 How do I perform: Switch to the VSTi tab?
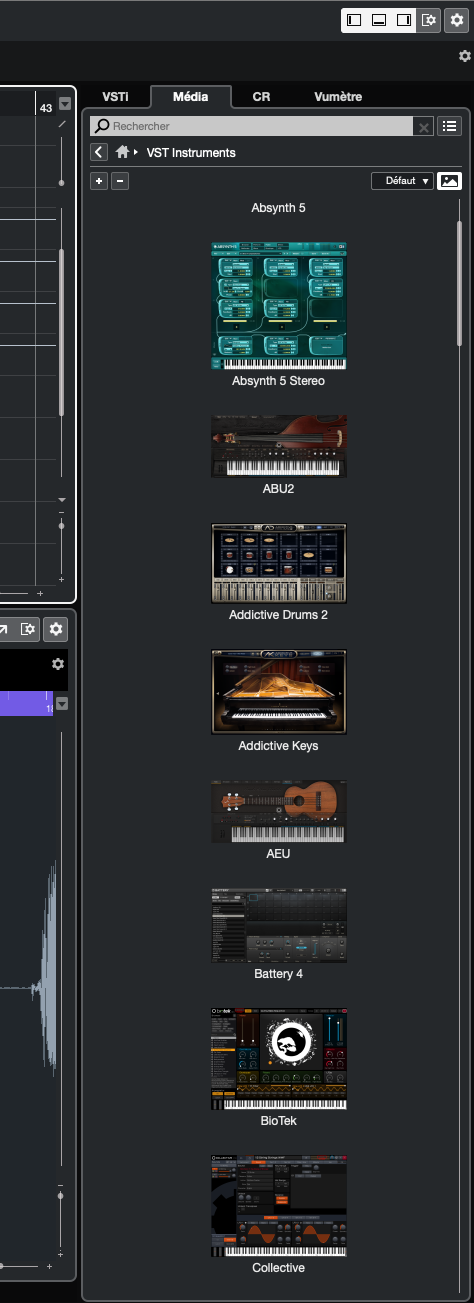(x=116, y=97)
